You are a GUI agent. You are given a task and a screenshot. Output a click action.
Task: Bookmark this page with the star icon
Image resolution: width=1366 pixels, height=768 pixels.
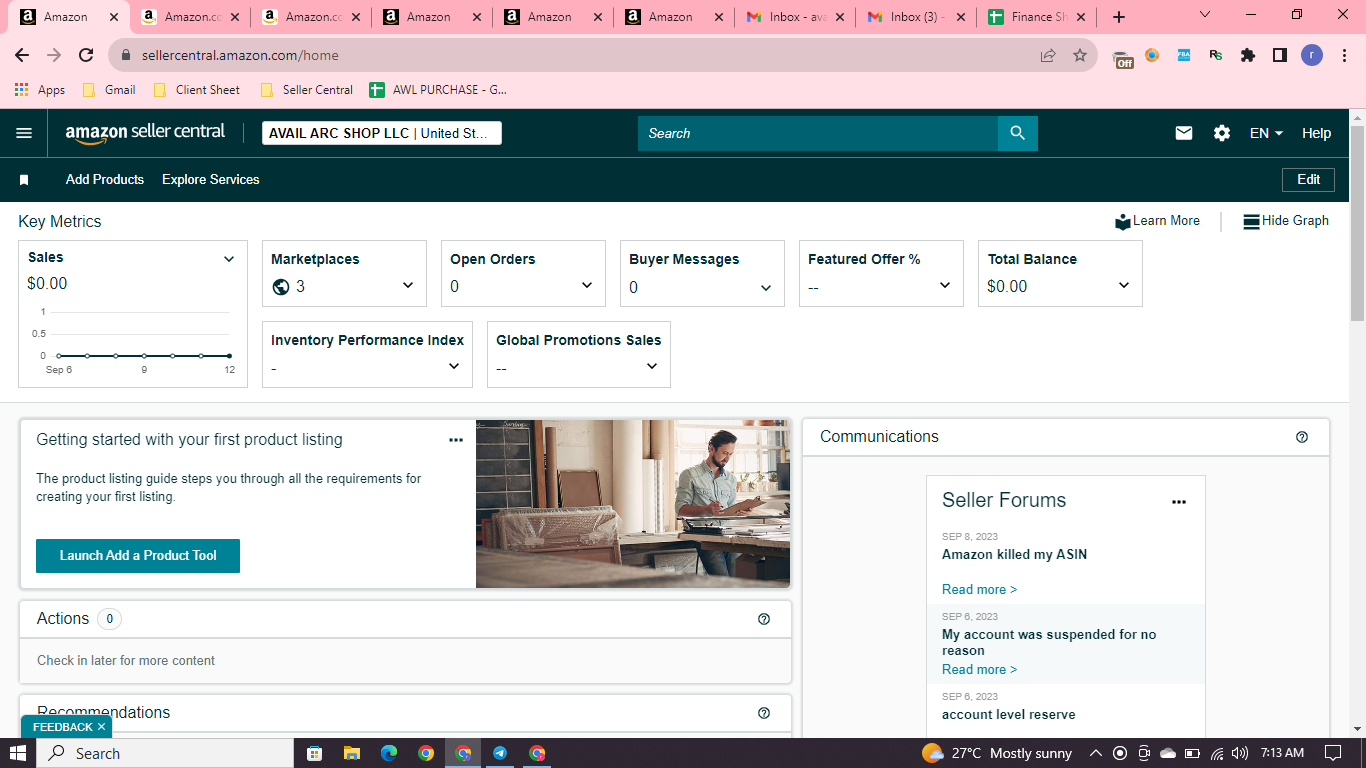(1080, 56)
